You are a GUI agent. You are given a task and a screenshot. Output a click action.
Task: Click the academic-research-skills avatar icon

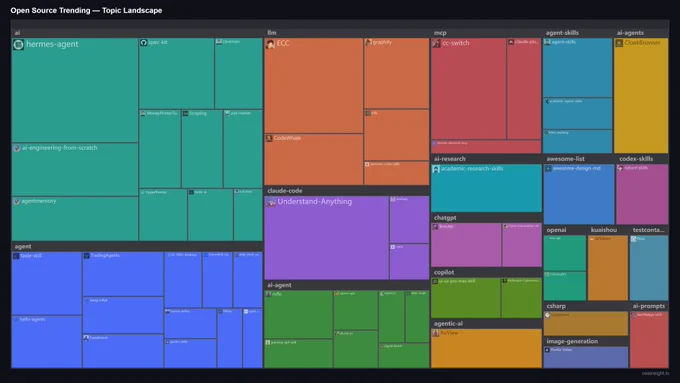coord(436,169)
